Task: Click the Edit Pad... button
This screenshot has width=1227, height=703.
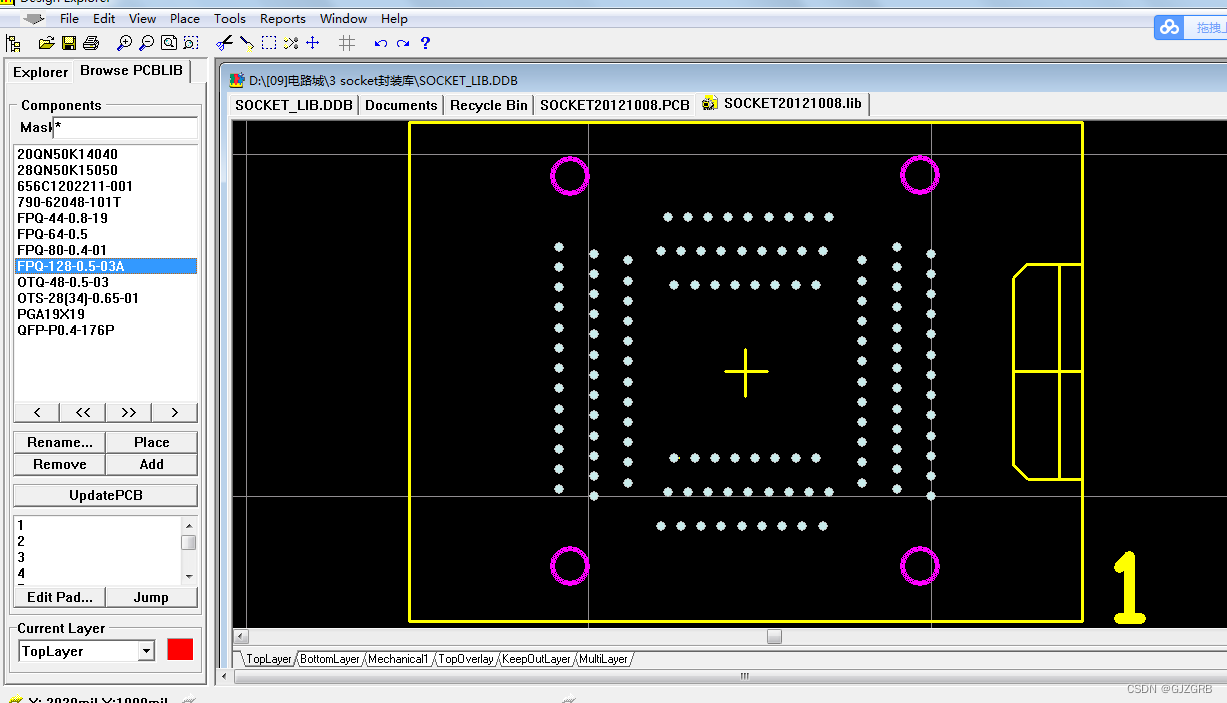Action: [x=60, y=597]
